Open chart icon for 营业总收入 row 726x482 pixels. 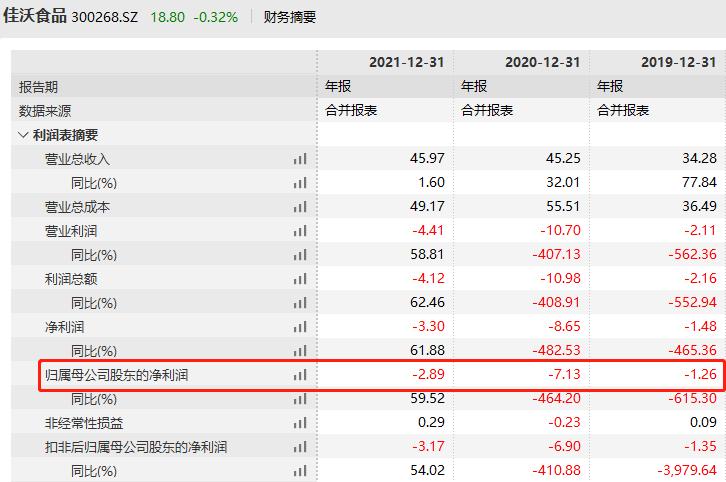coord(300,159)
